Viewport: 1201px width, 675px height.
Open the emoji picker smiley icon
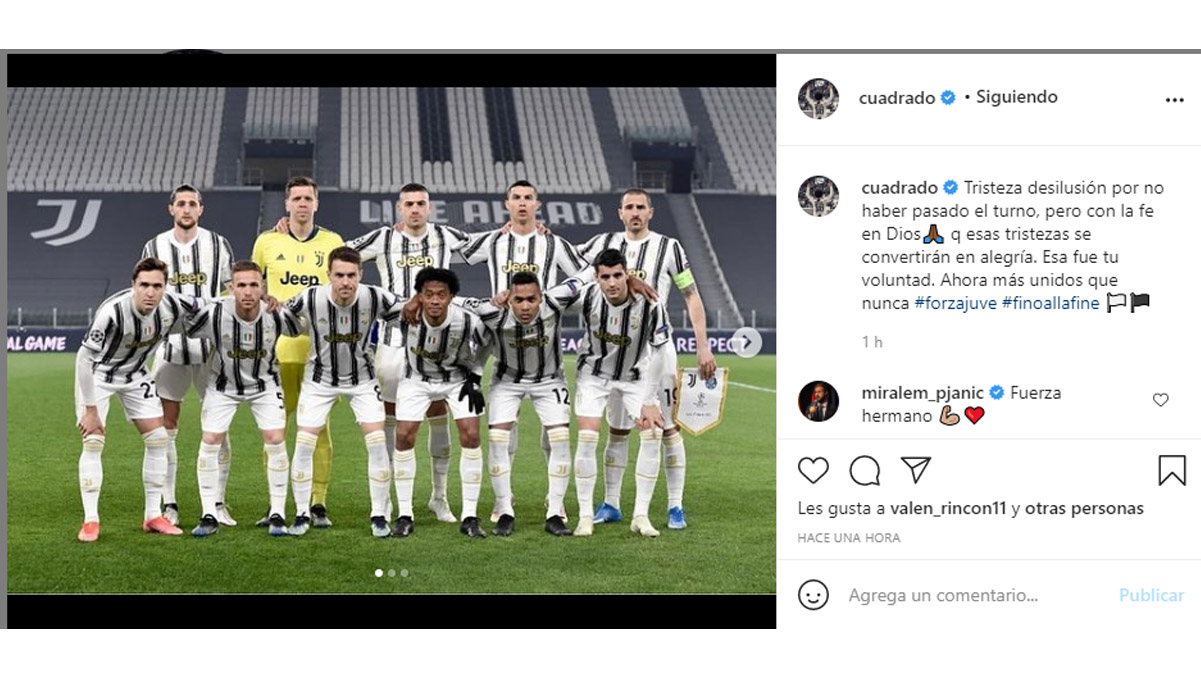coord(813,595)
